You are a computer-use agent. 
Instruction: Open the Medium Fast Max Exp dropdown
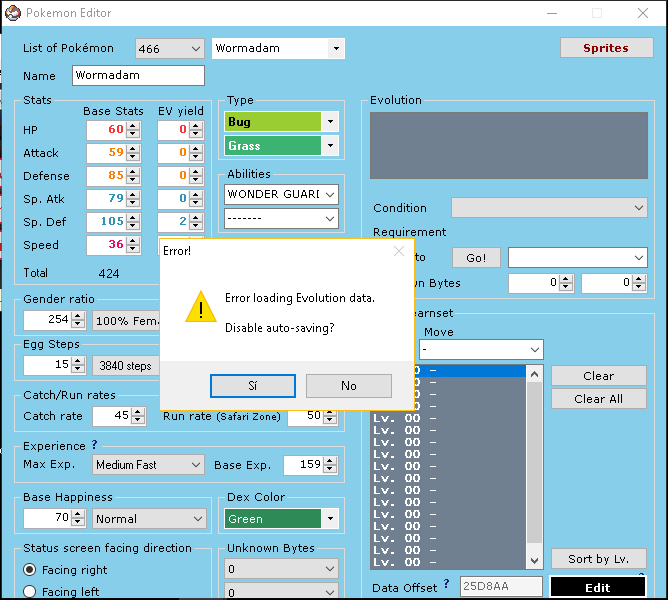click(194, 465)
